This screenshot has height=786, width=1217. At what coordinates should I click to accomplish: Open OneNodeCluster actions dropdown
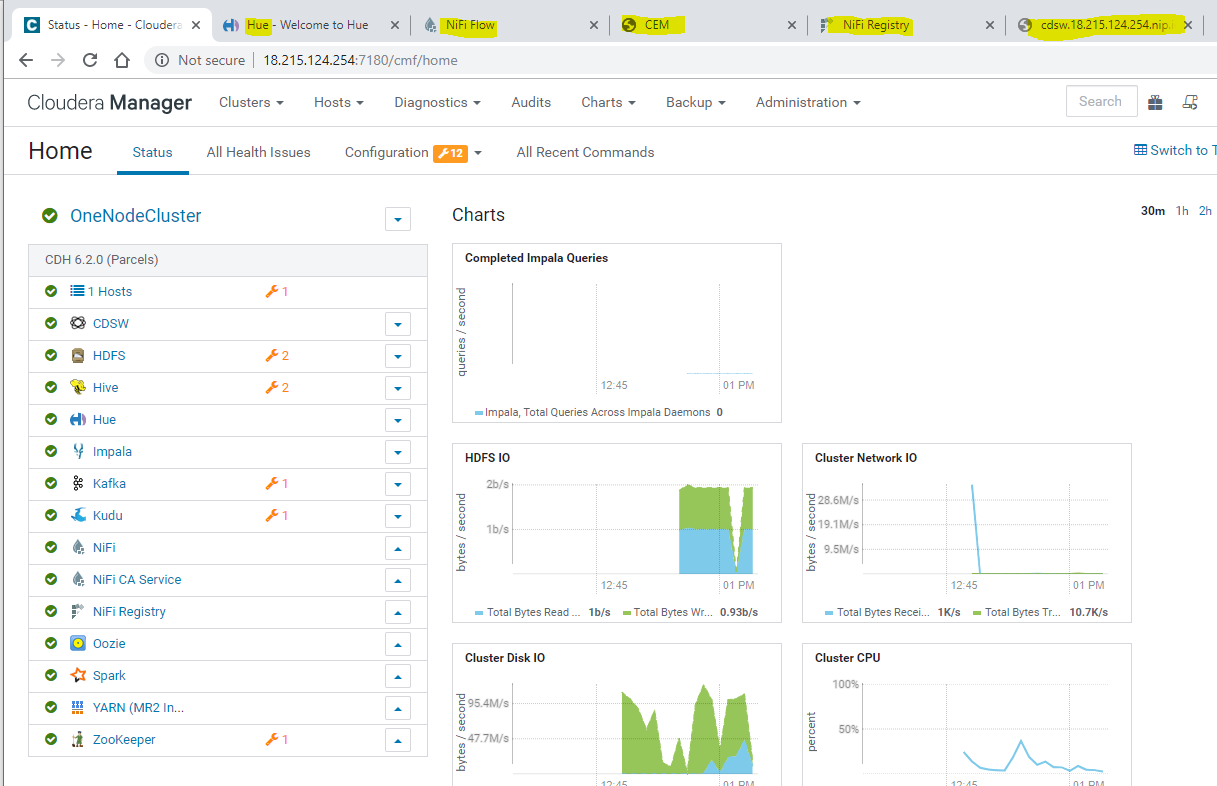(x=398, y=219)
